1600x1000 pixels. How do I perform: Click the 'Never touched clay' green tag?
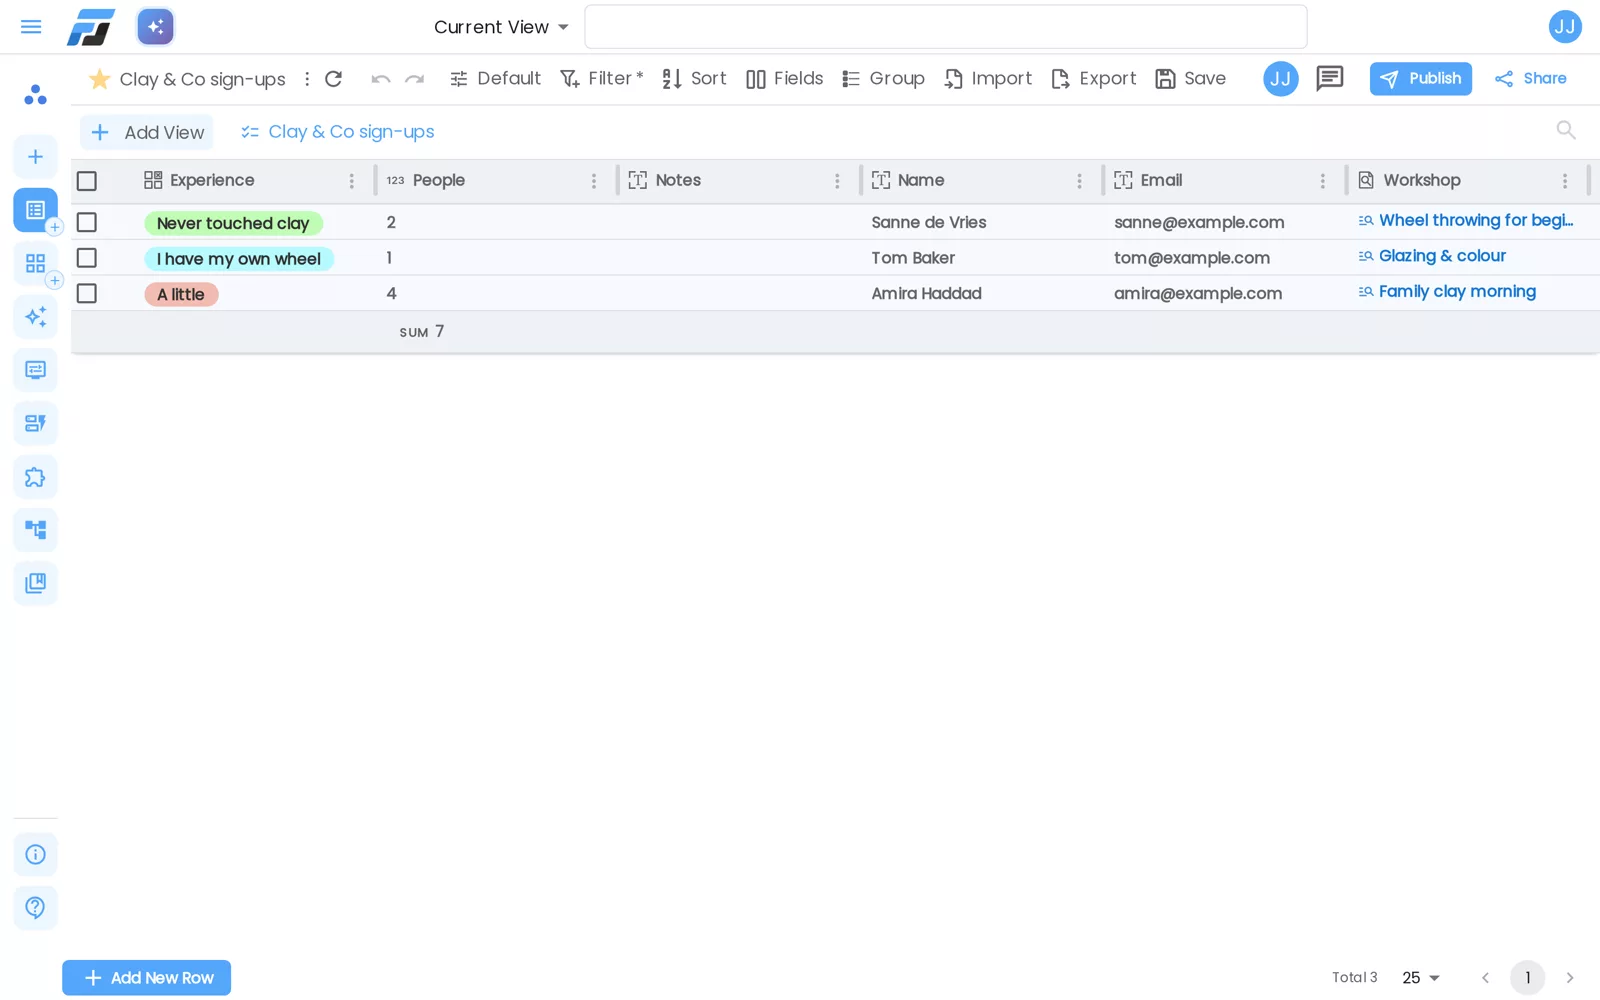233,223
